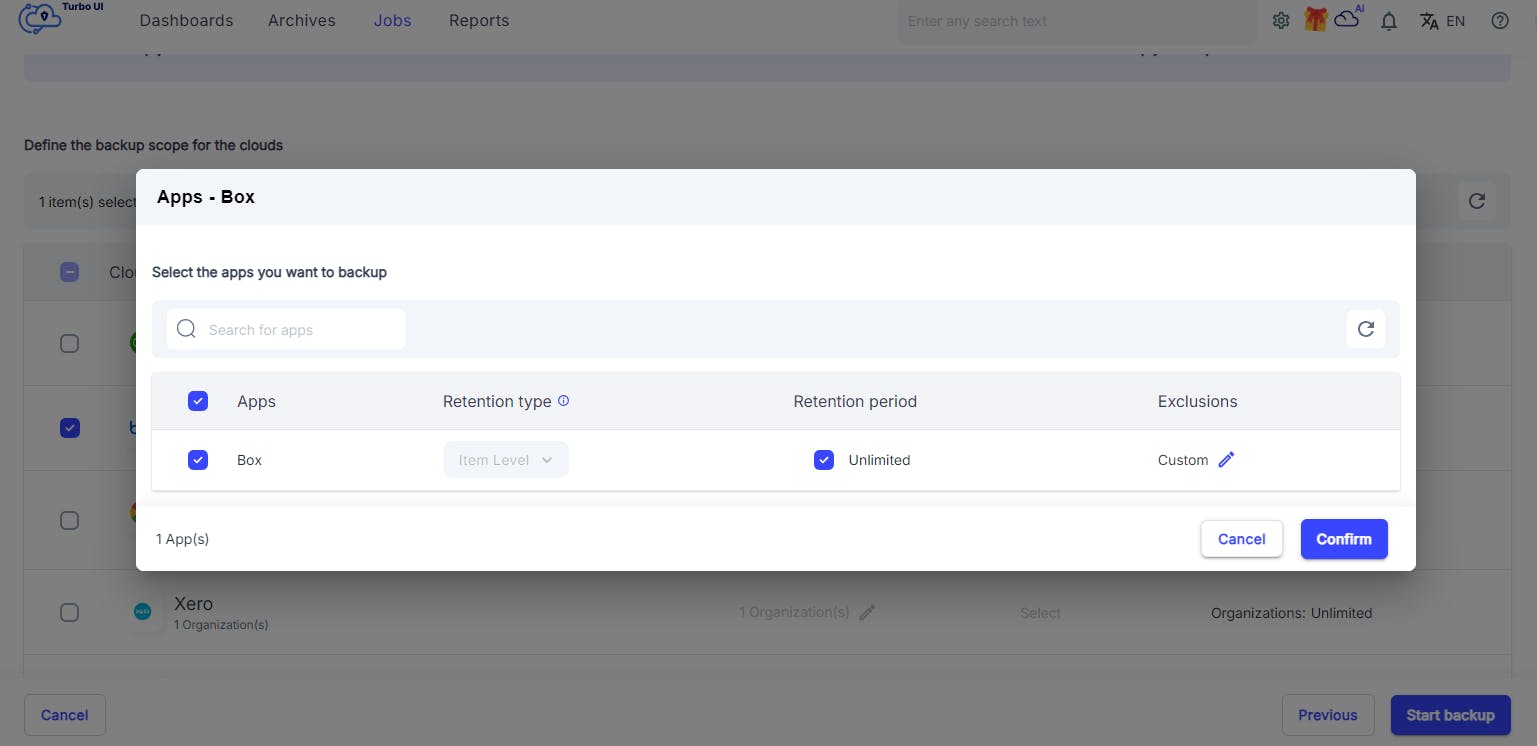
Task: Go to the Dashboards tab
Action: (x=186, y=20)
